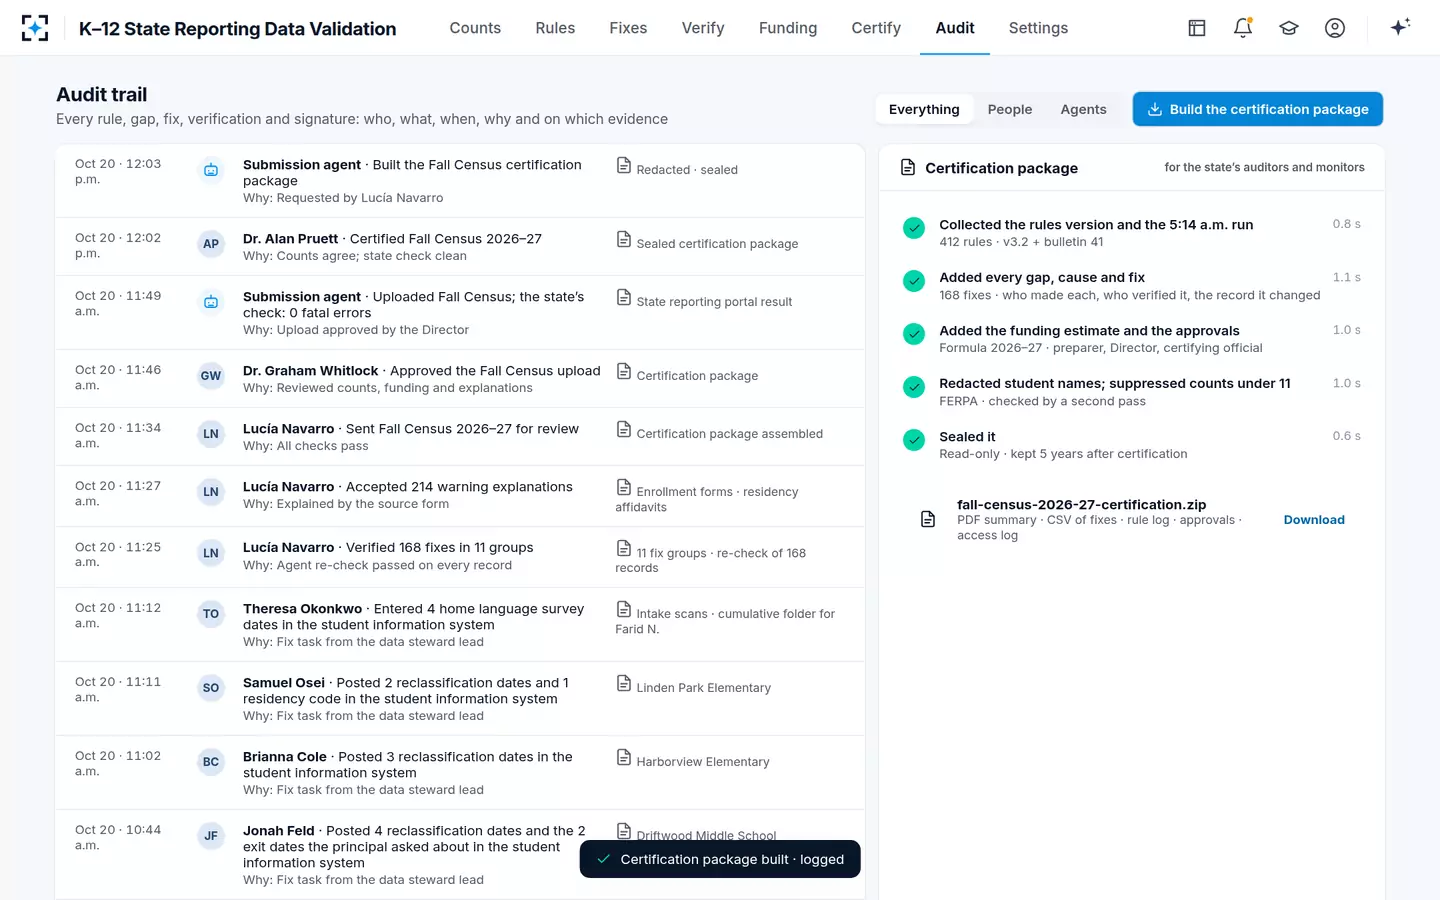Navigate to the Certify tab
Screen dimensions: 1440x900
coord(876,28)
